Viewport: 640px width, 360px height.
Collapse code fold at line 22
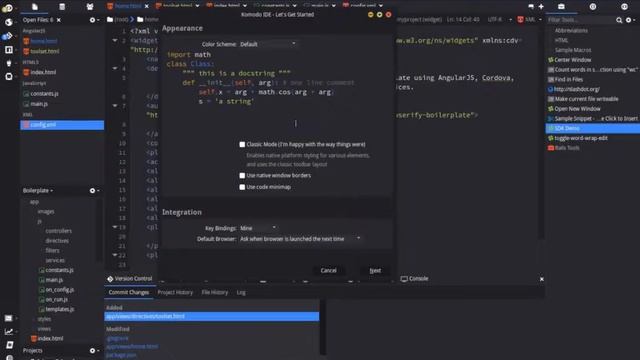pos(115,255)
